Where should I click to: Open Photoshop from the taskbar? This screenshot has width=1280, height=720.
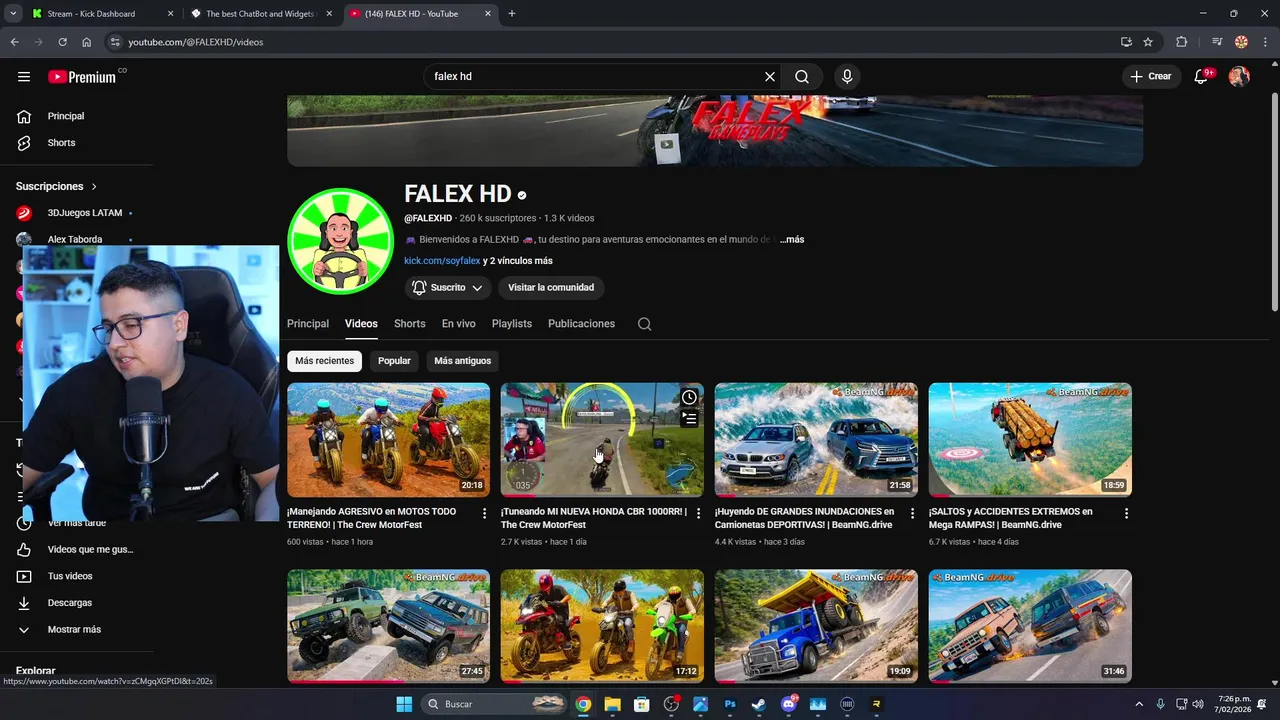pos(730,704)
